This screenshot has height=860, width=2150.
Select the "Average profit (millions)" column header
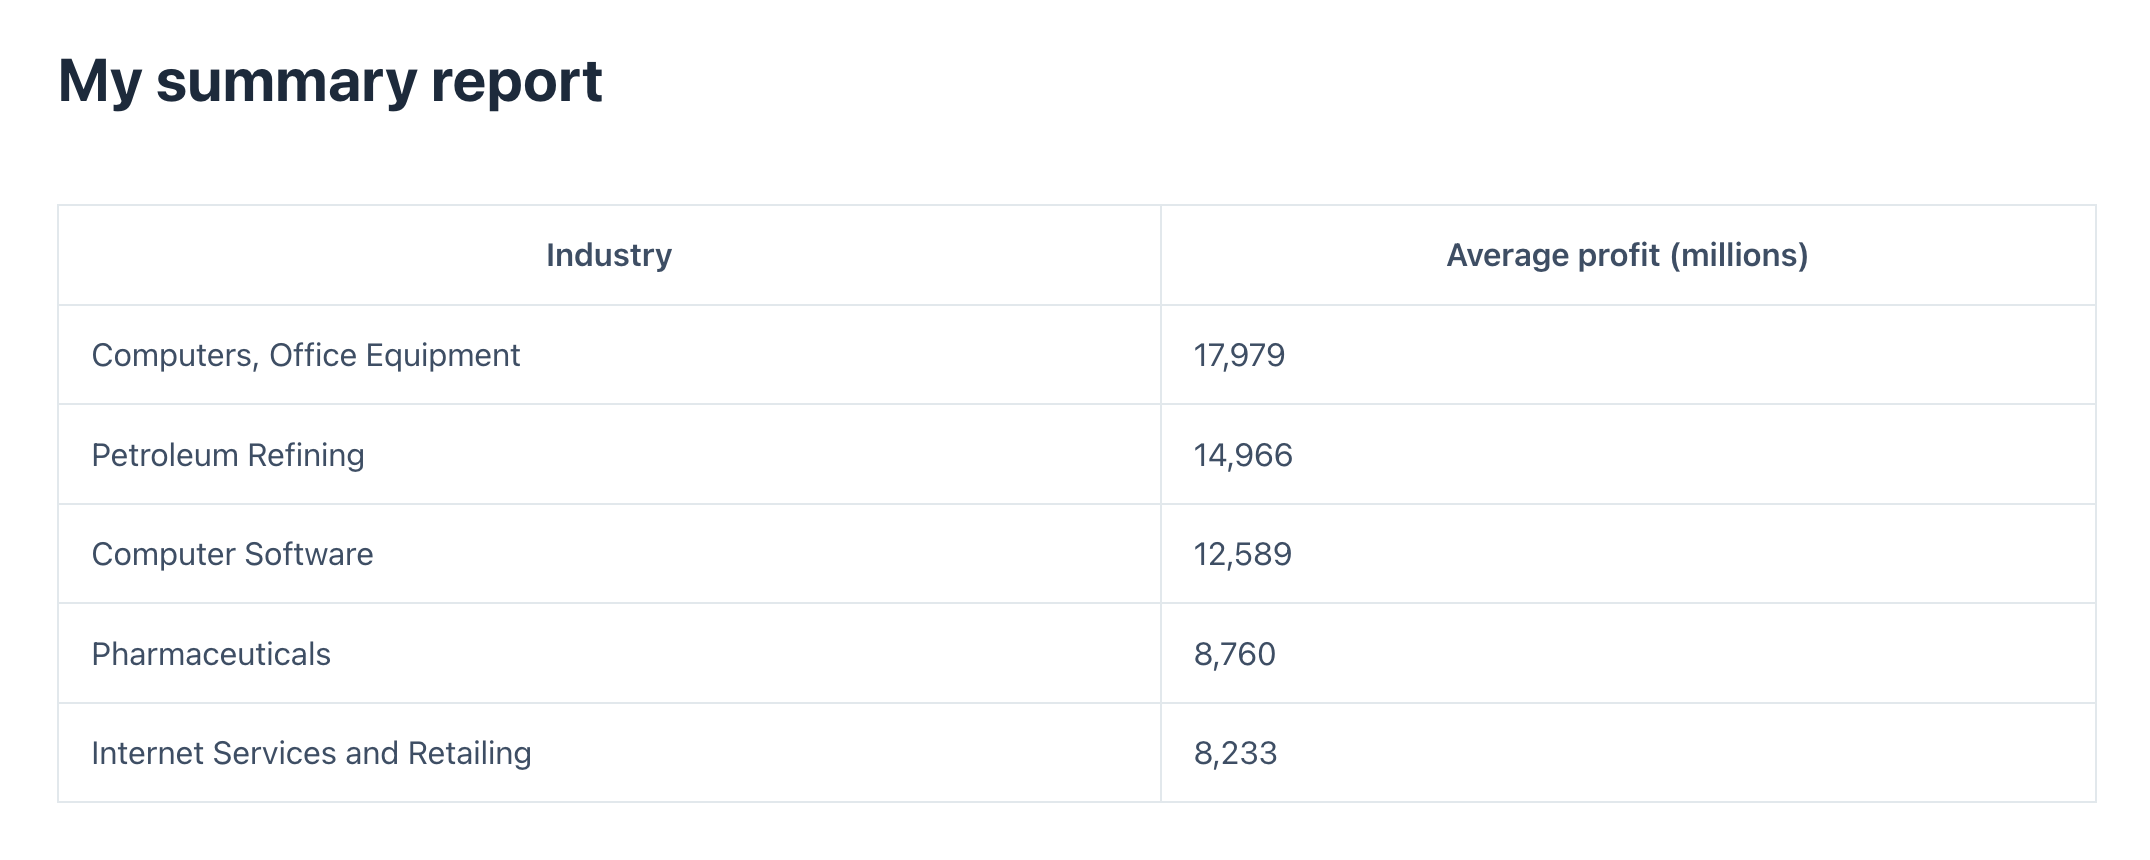pos(1627,255)
